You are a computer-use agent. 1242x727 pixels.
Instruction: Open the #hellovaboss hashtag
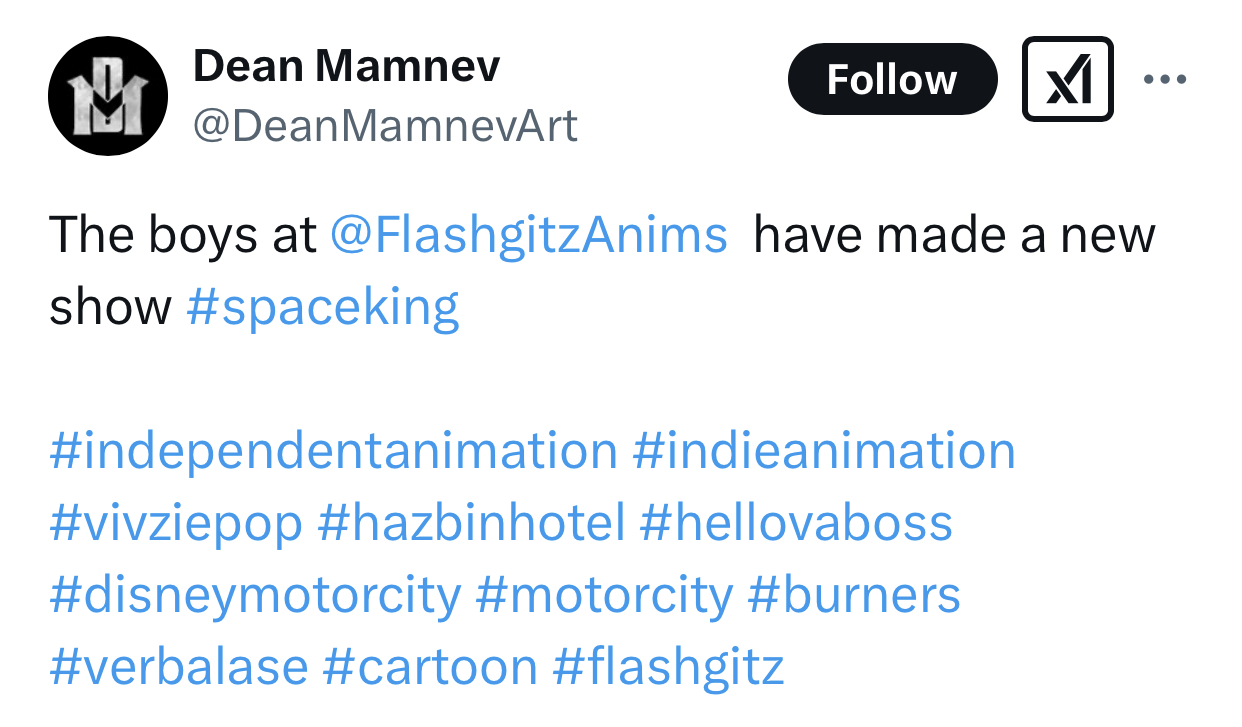(x=796, y=523)
